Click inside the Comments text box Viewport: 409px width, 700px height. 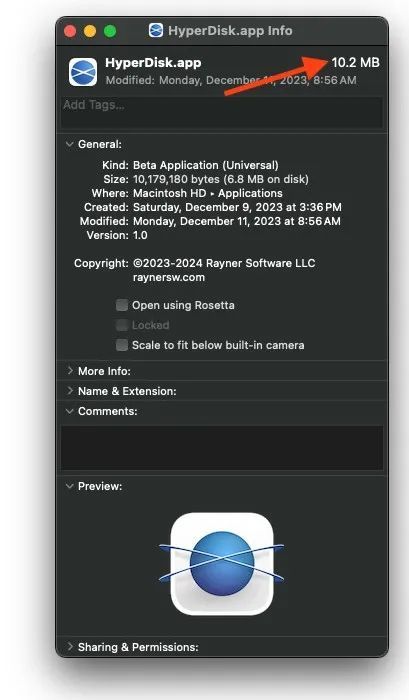[x=222, y=448]
